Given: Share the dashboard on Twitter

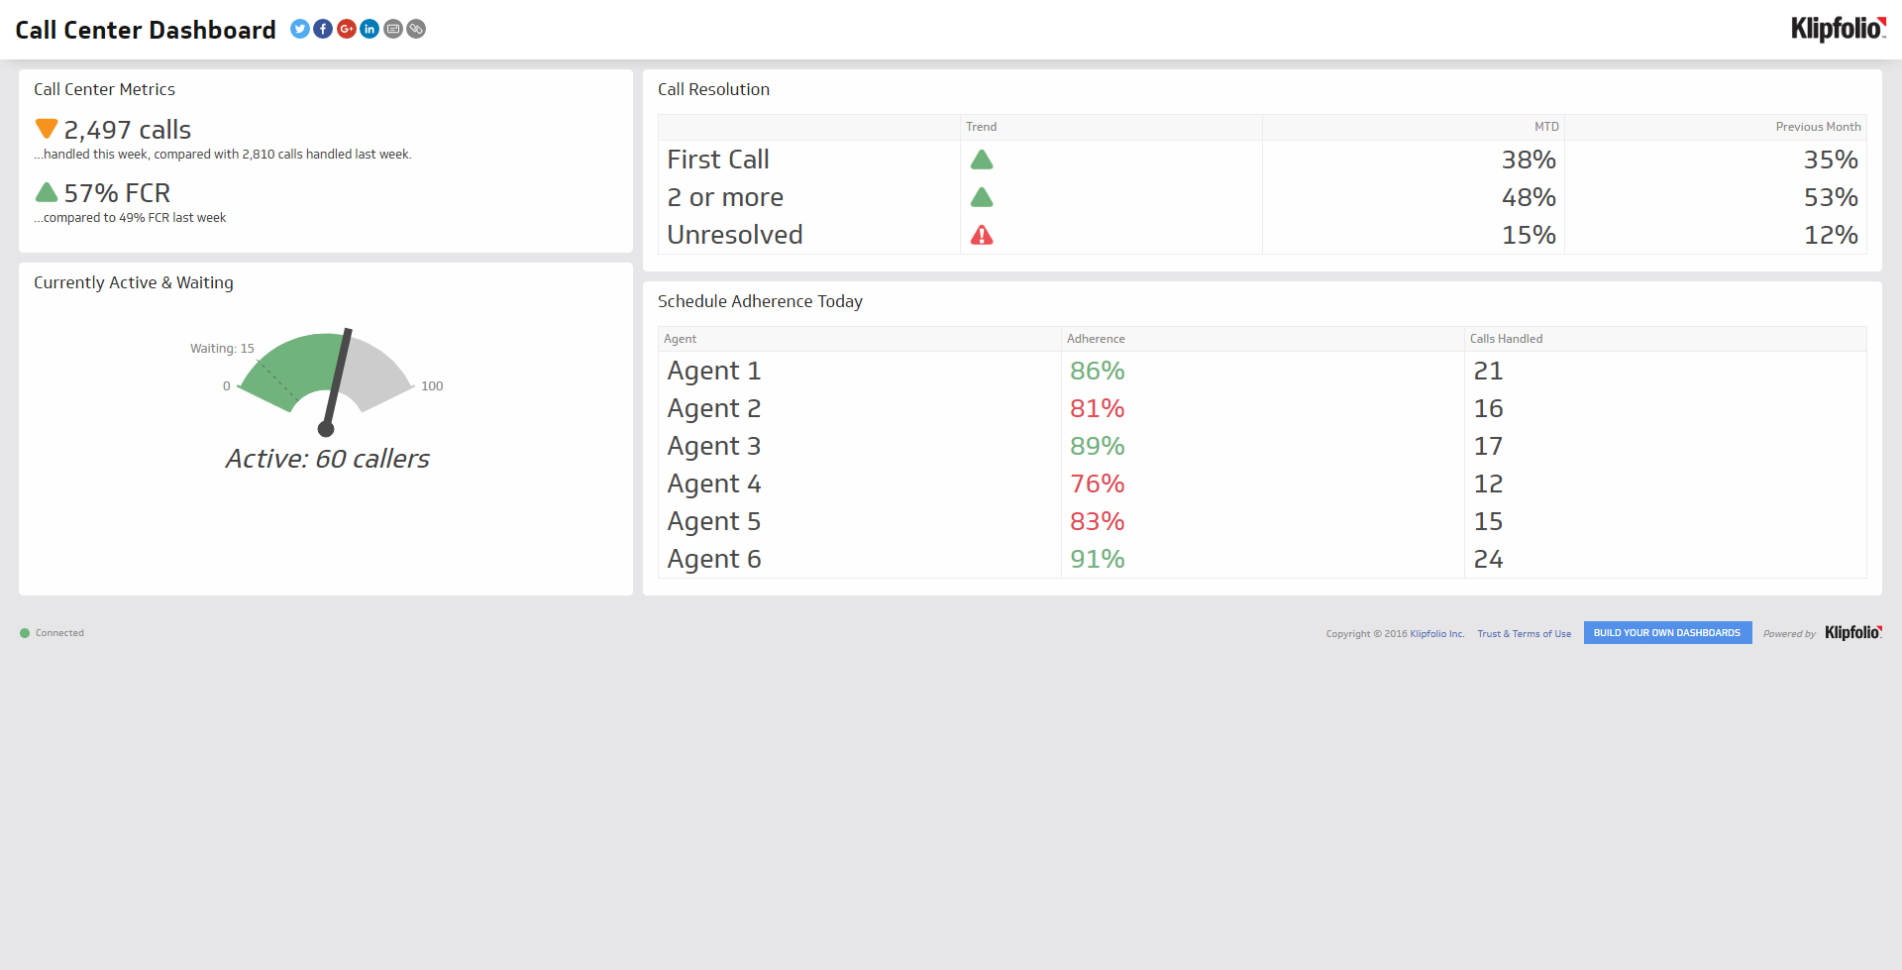Looking at the screenshot, I should point(299,29).
